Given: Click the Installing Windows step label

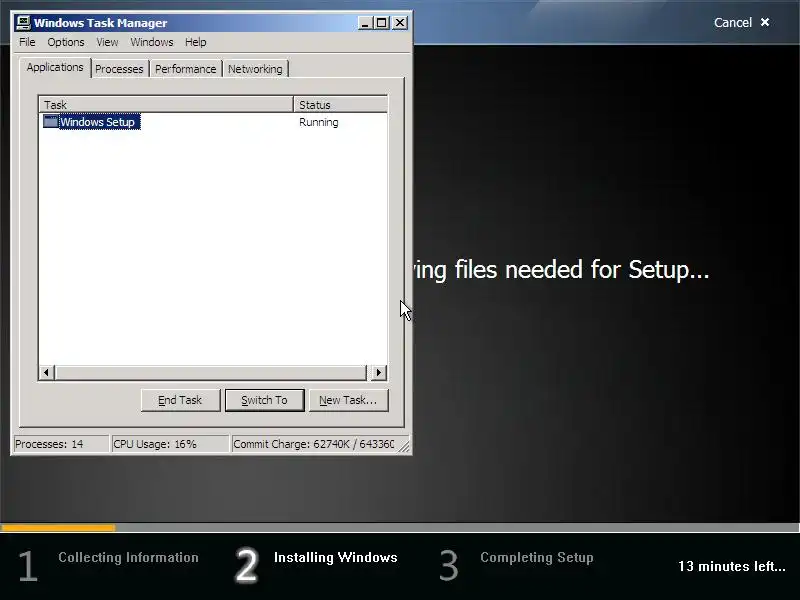Looking at the screenshot, I should point(335,557).
